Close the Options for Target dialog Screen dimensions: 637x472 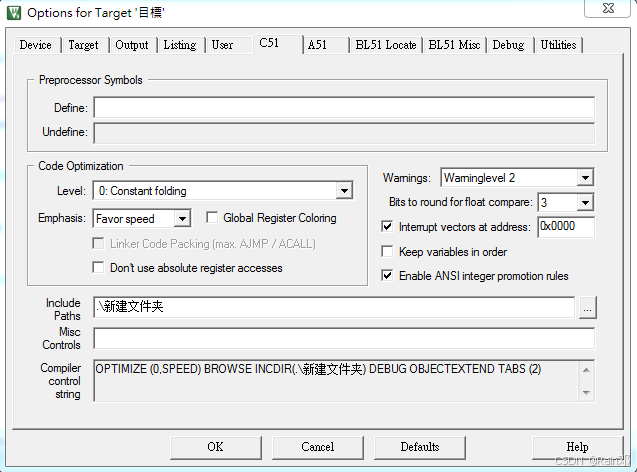click(x=607, y=8)
